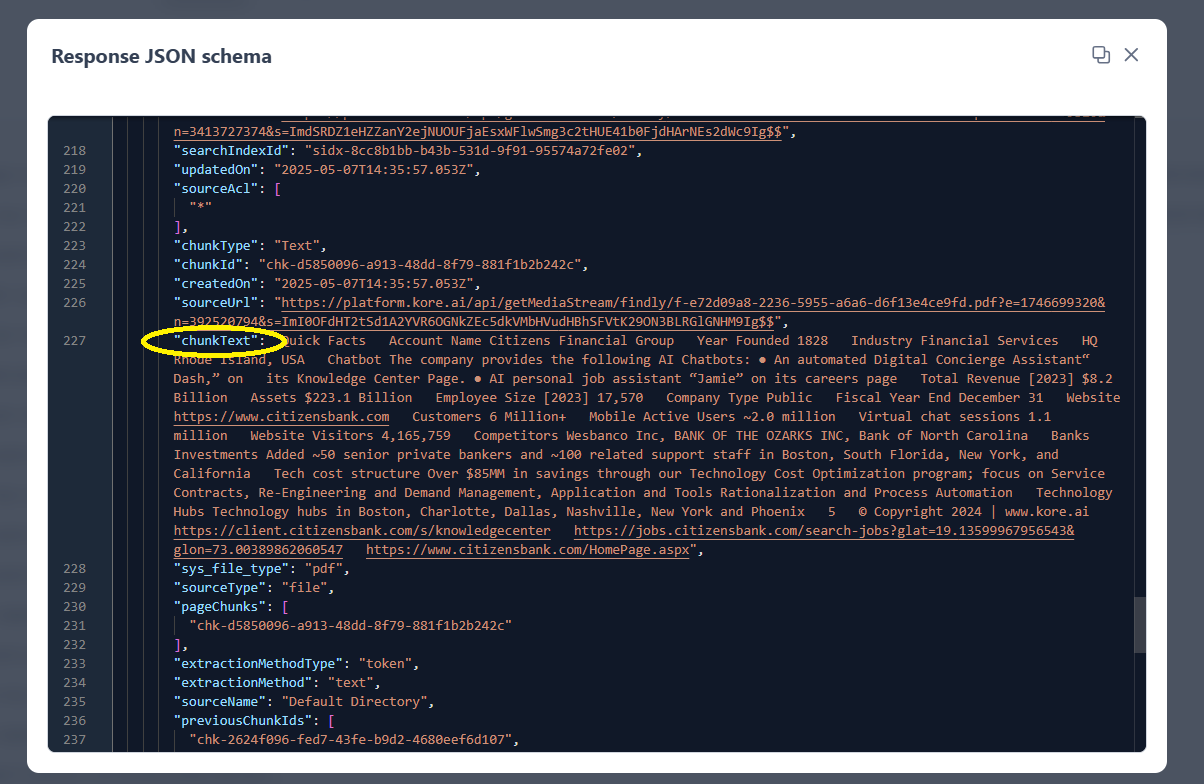The height and width of the screenshot is (784, 1204).
Task: Select line number 218 in the gutter
Action: 75,151
